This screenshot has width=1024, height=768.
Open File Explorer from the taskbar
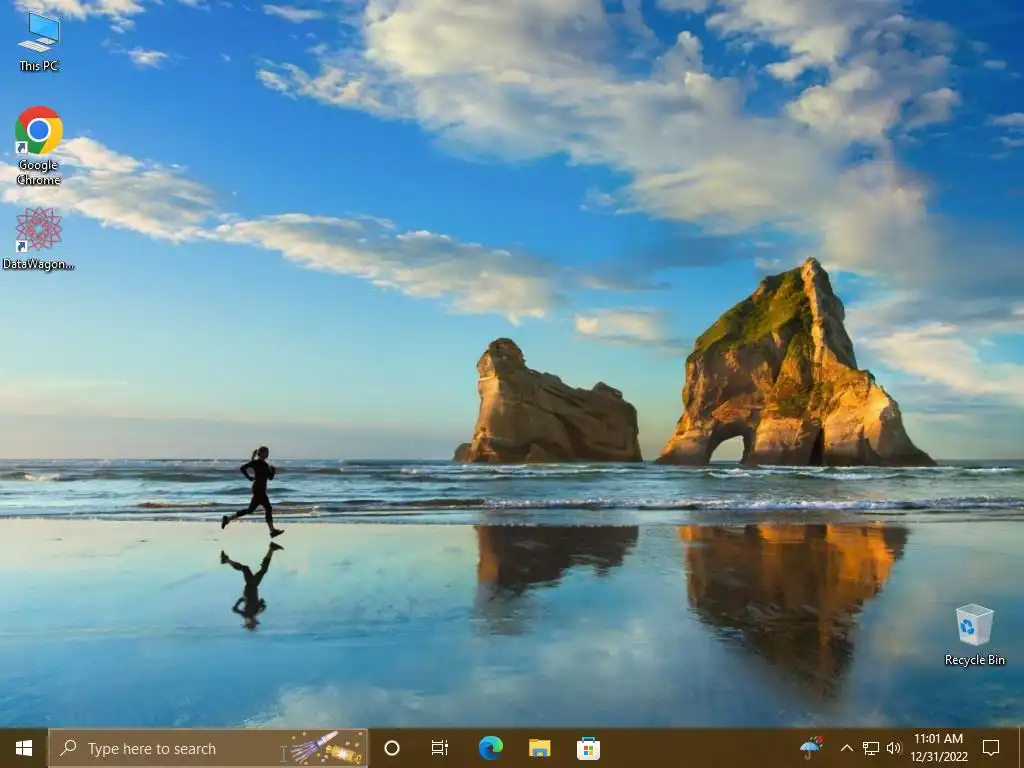pos(539,748)
